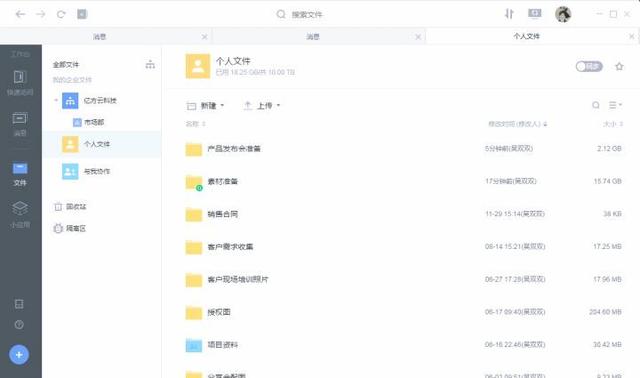Click the blue plus button
The width and height of the screenshot is (640, 378).
19,355
